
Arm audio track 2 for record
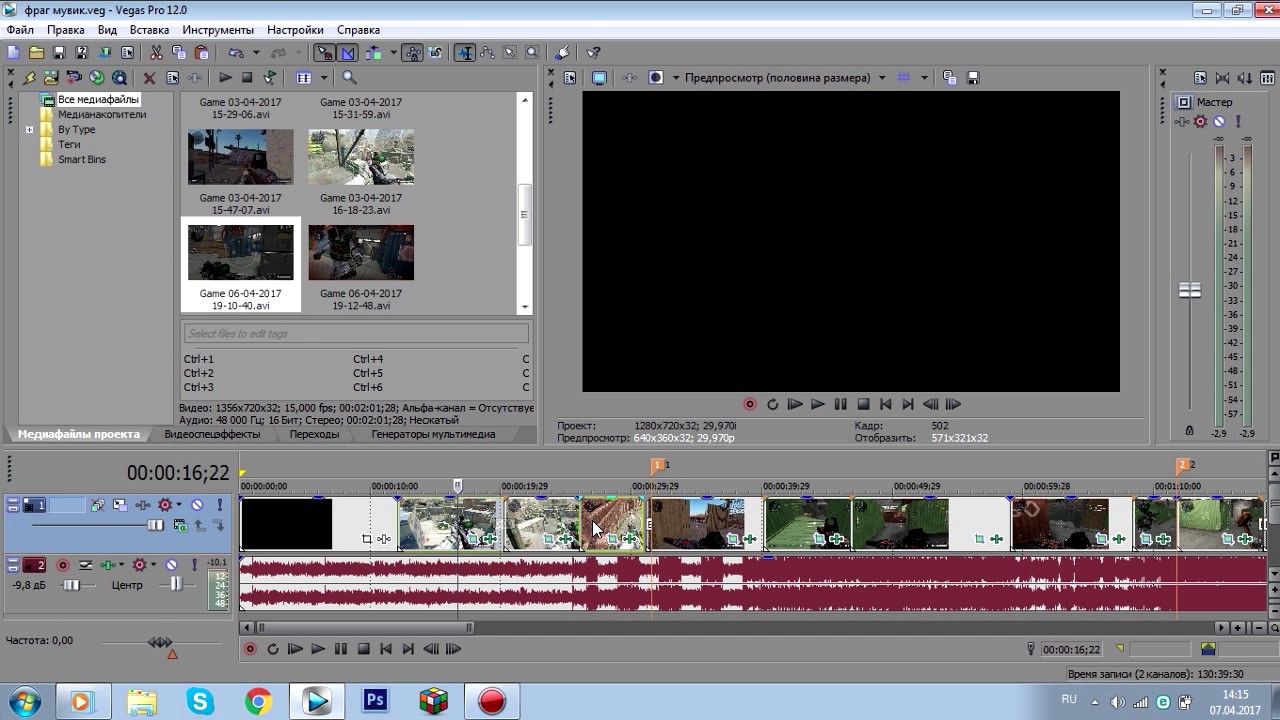(x=63, y=565)
